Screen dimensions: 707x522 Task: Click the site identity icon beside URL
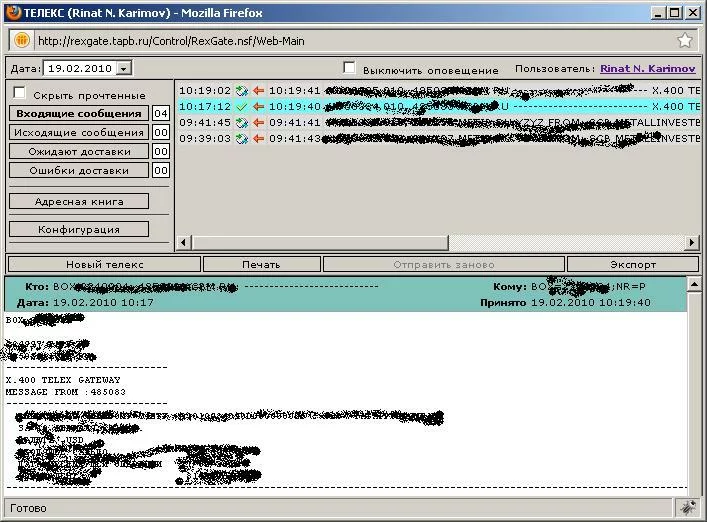click(21, 41)
